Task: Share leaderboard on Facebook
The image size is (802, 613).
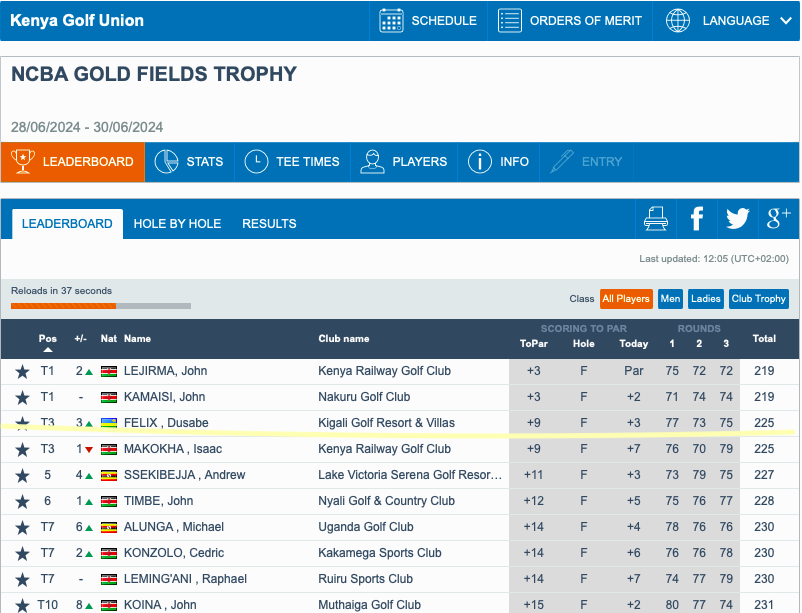Action: [697, 219]
